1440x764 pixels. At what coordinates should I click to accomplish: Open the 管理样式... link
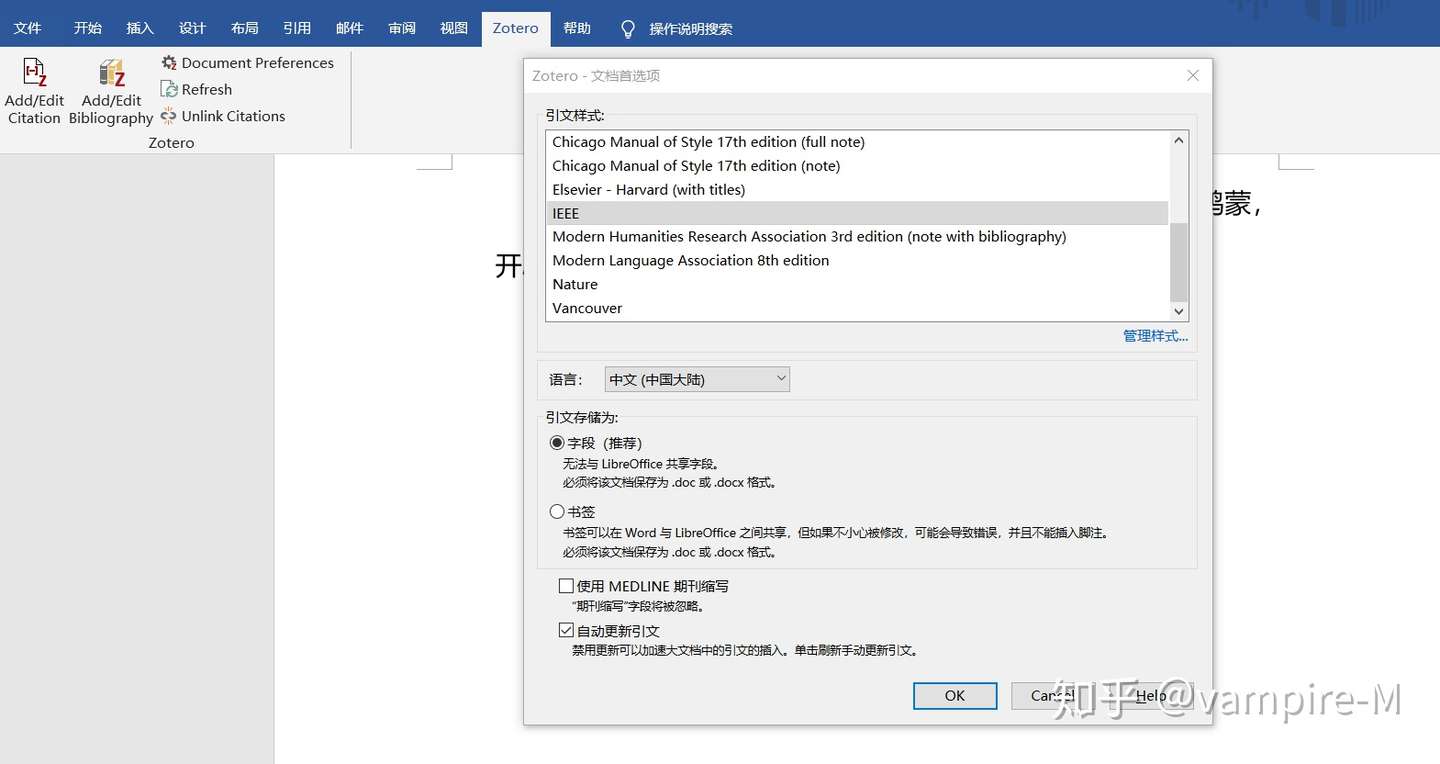1155,336
